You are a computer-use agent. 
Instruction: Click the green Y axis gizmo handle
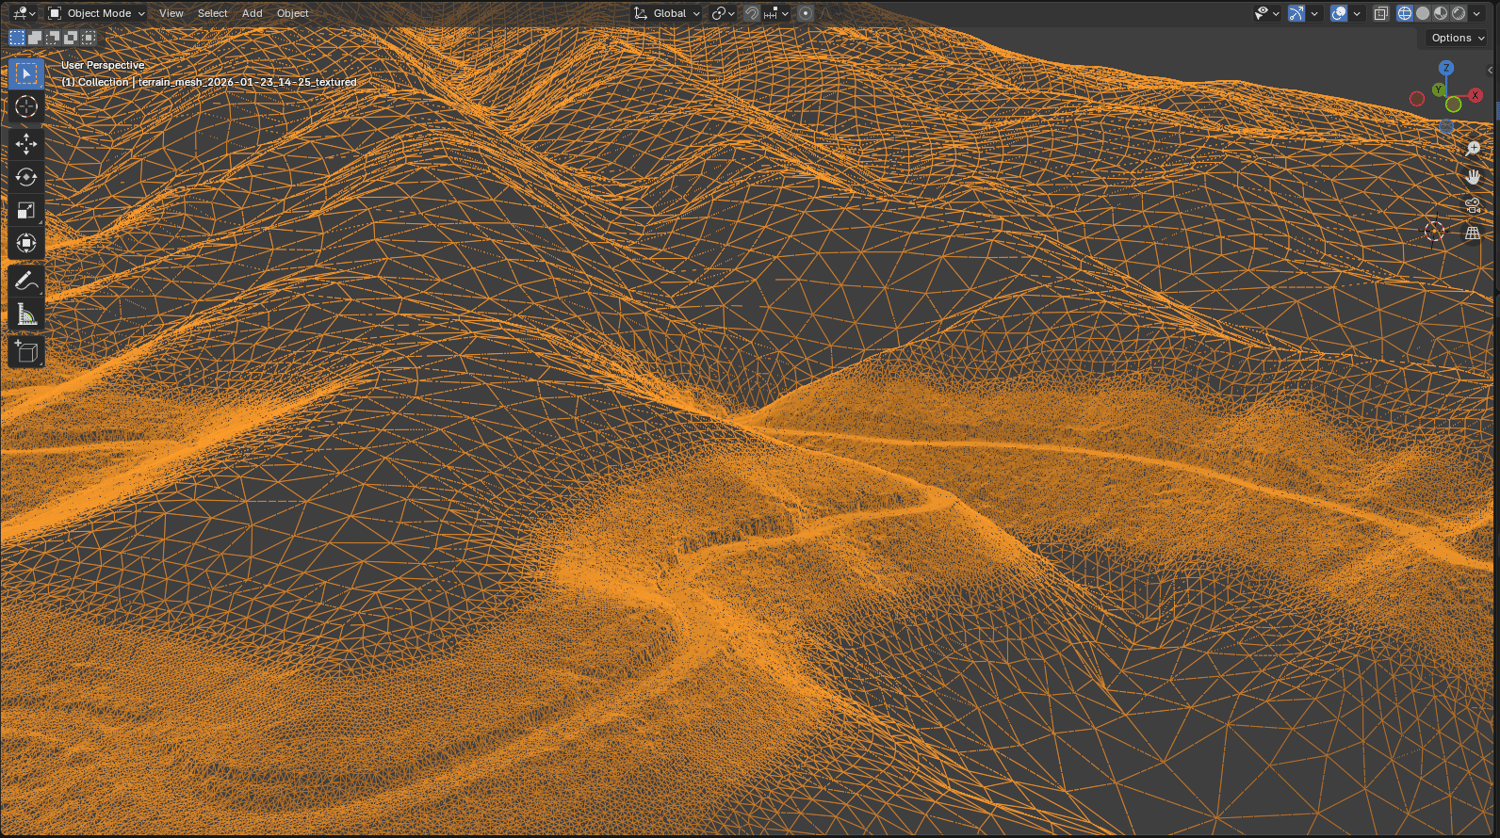1439,90
